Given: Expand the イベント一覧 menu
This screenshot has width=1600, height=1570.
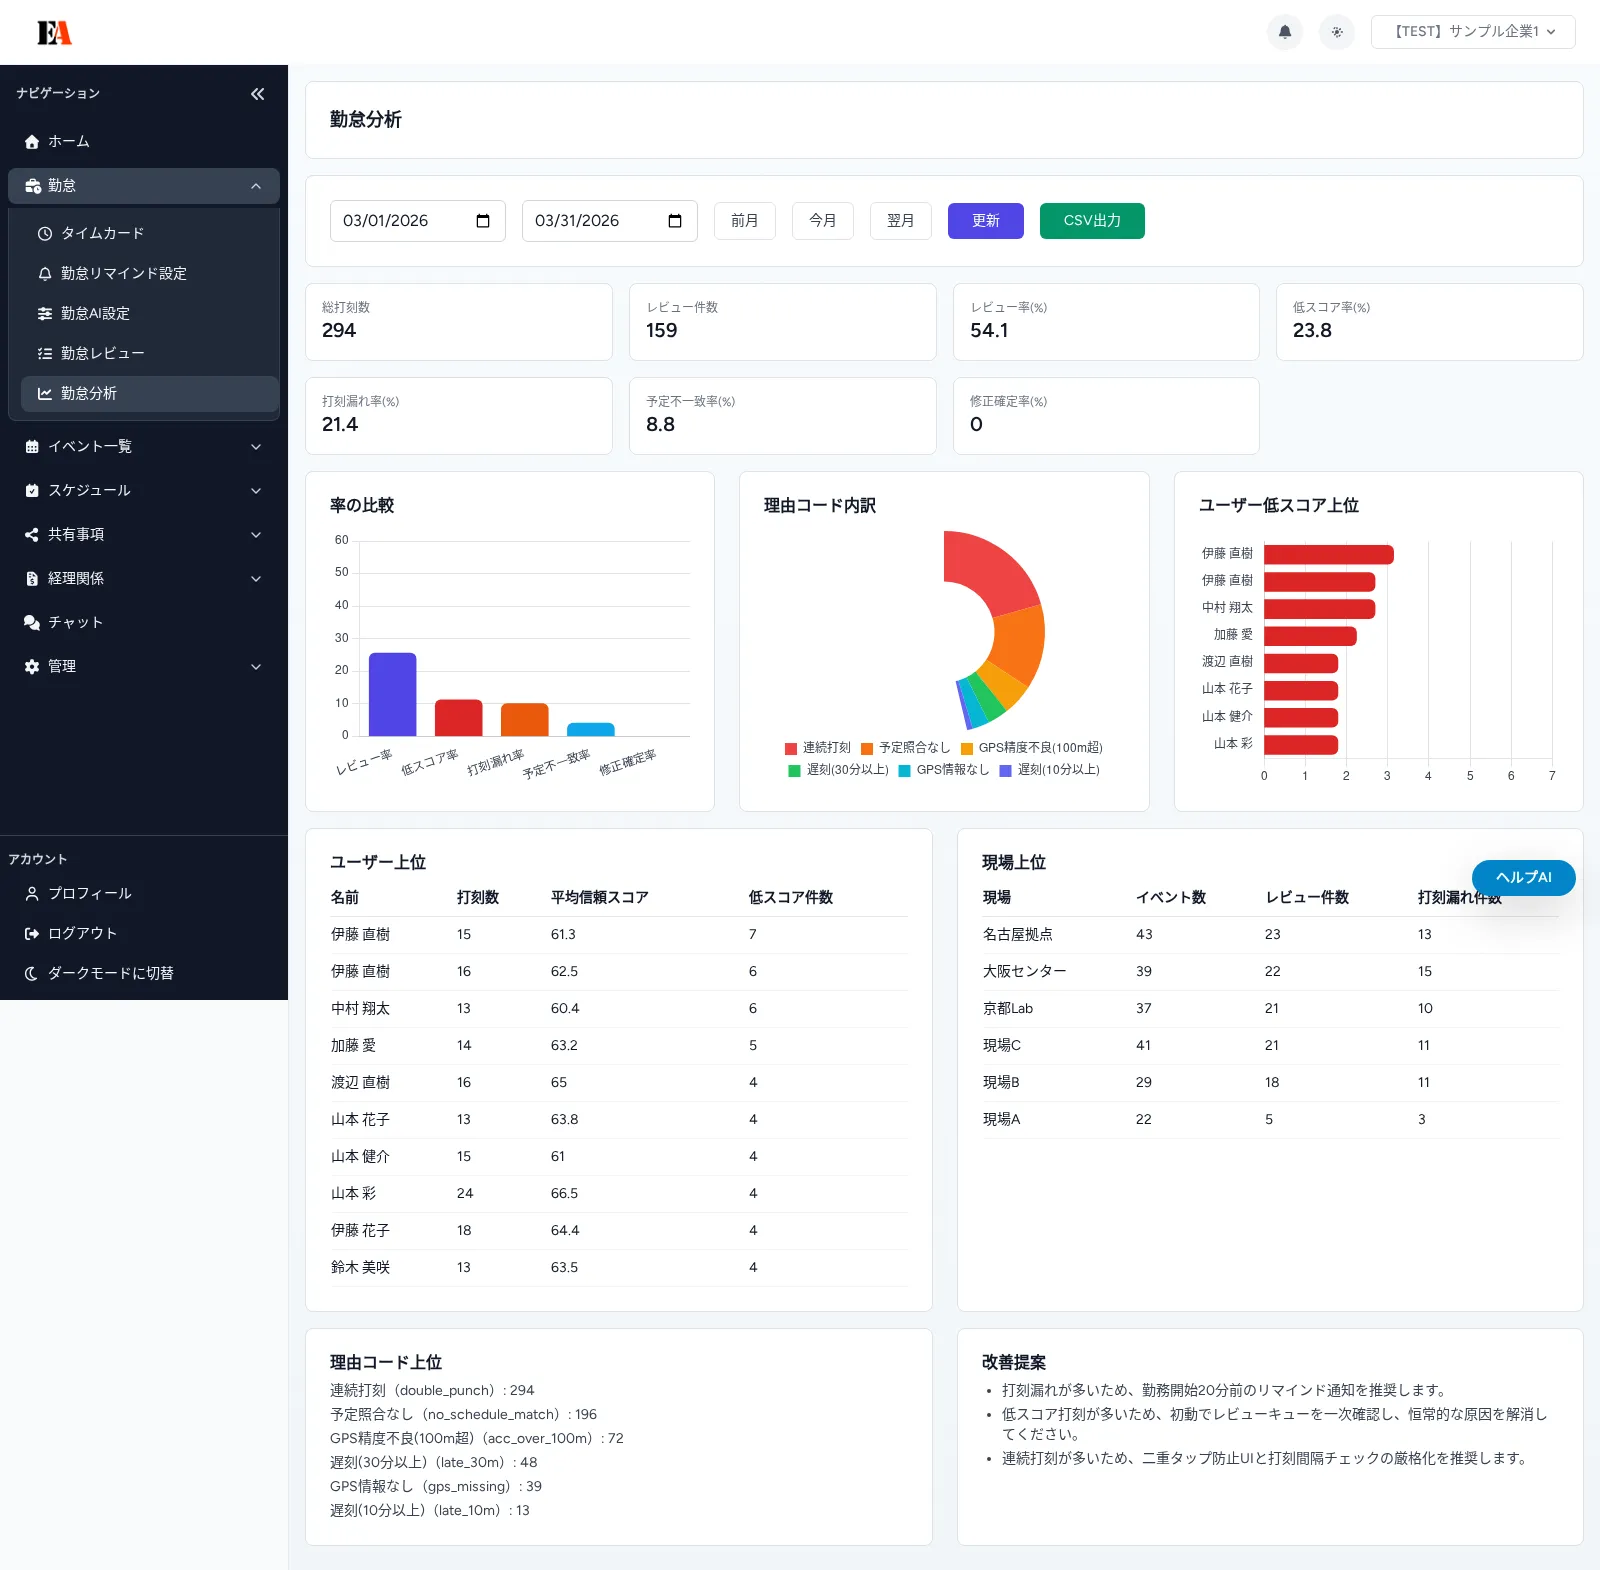Looking at the screenshot, I should click(x=144, y=447).
